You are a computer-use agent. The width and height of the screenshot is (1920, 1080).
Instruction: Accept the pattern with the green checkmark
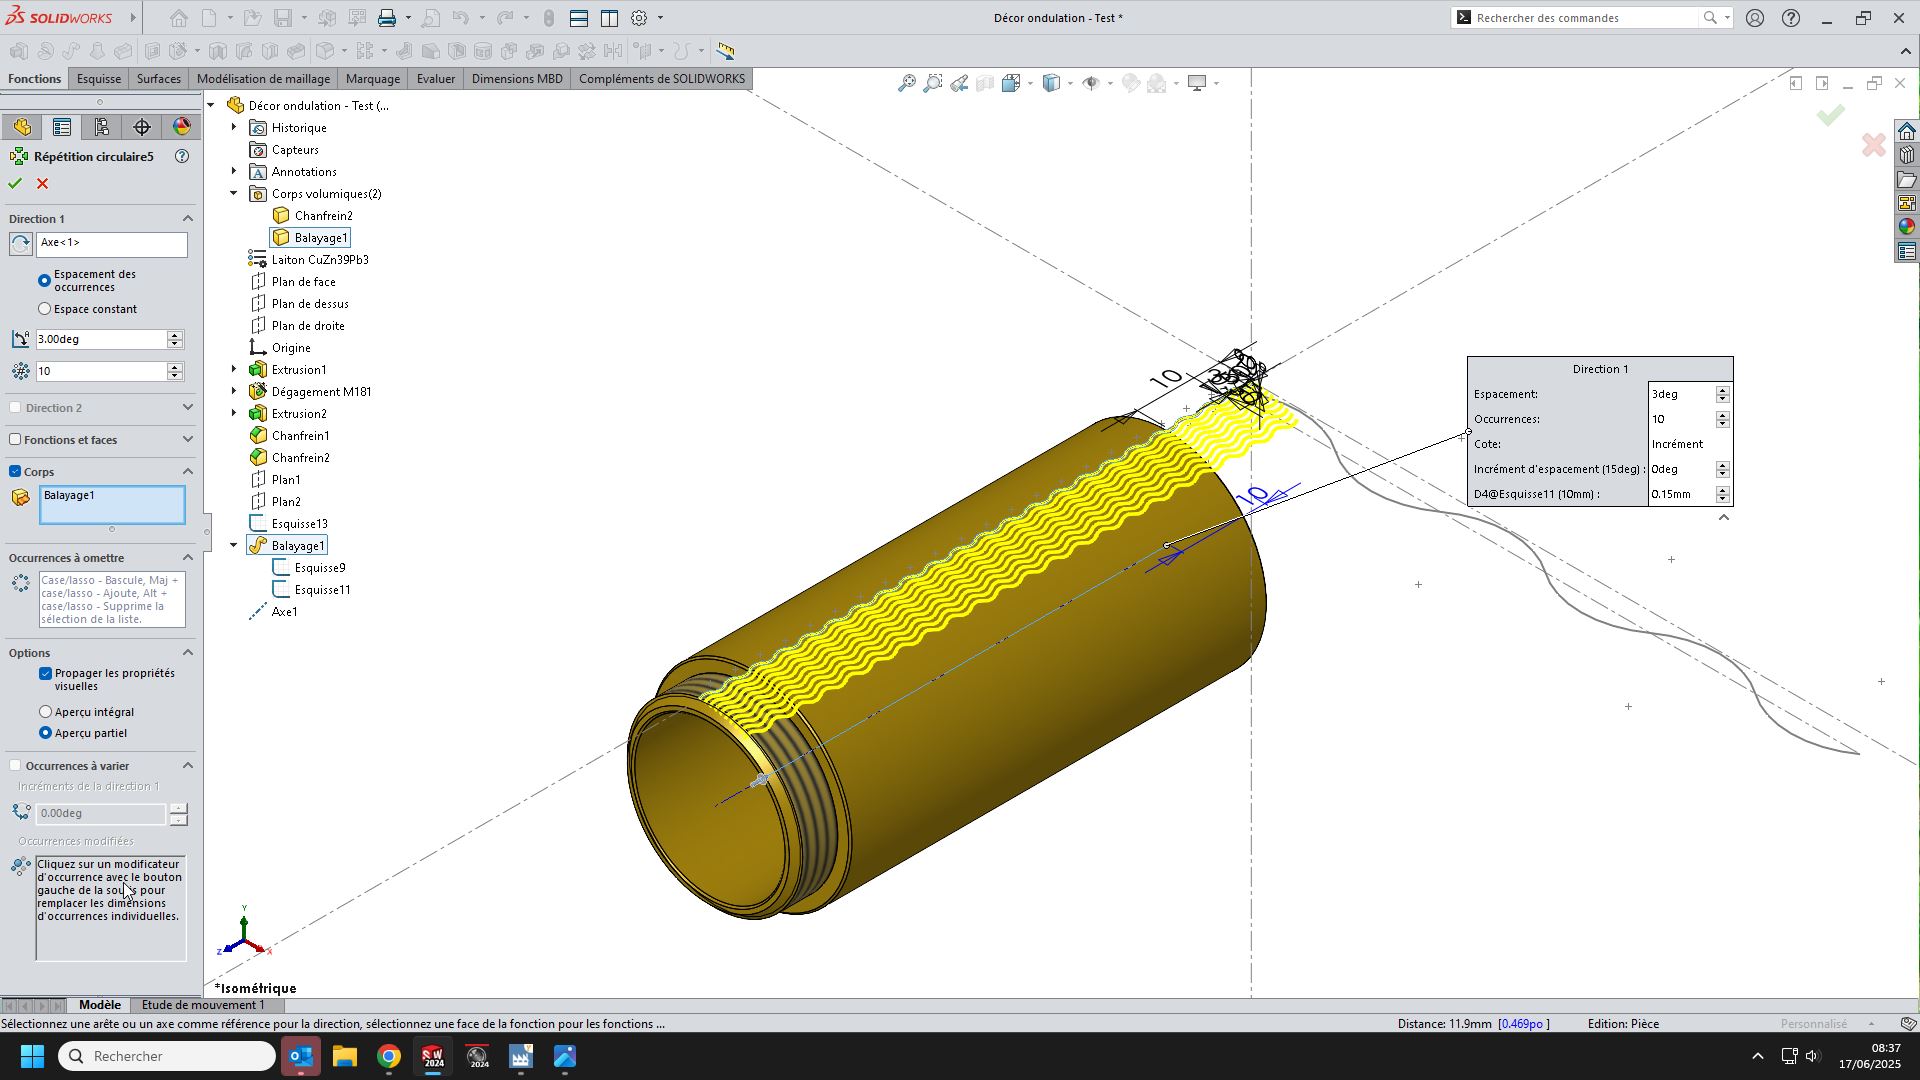tap(15, 184)
